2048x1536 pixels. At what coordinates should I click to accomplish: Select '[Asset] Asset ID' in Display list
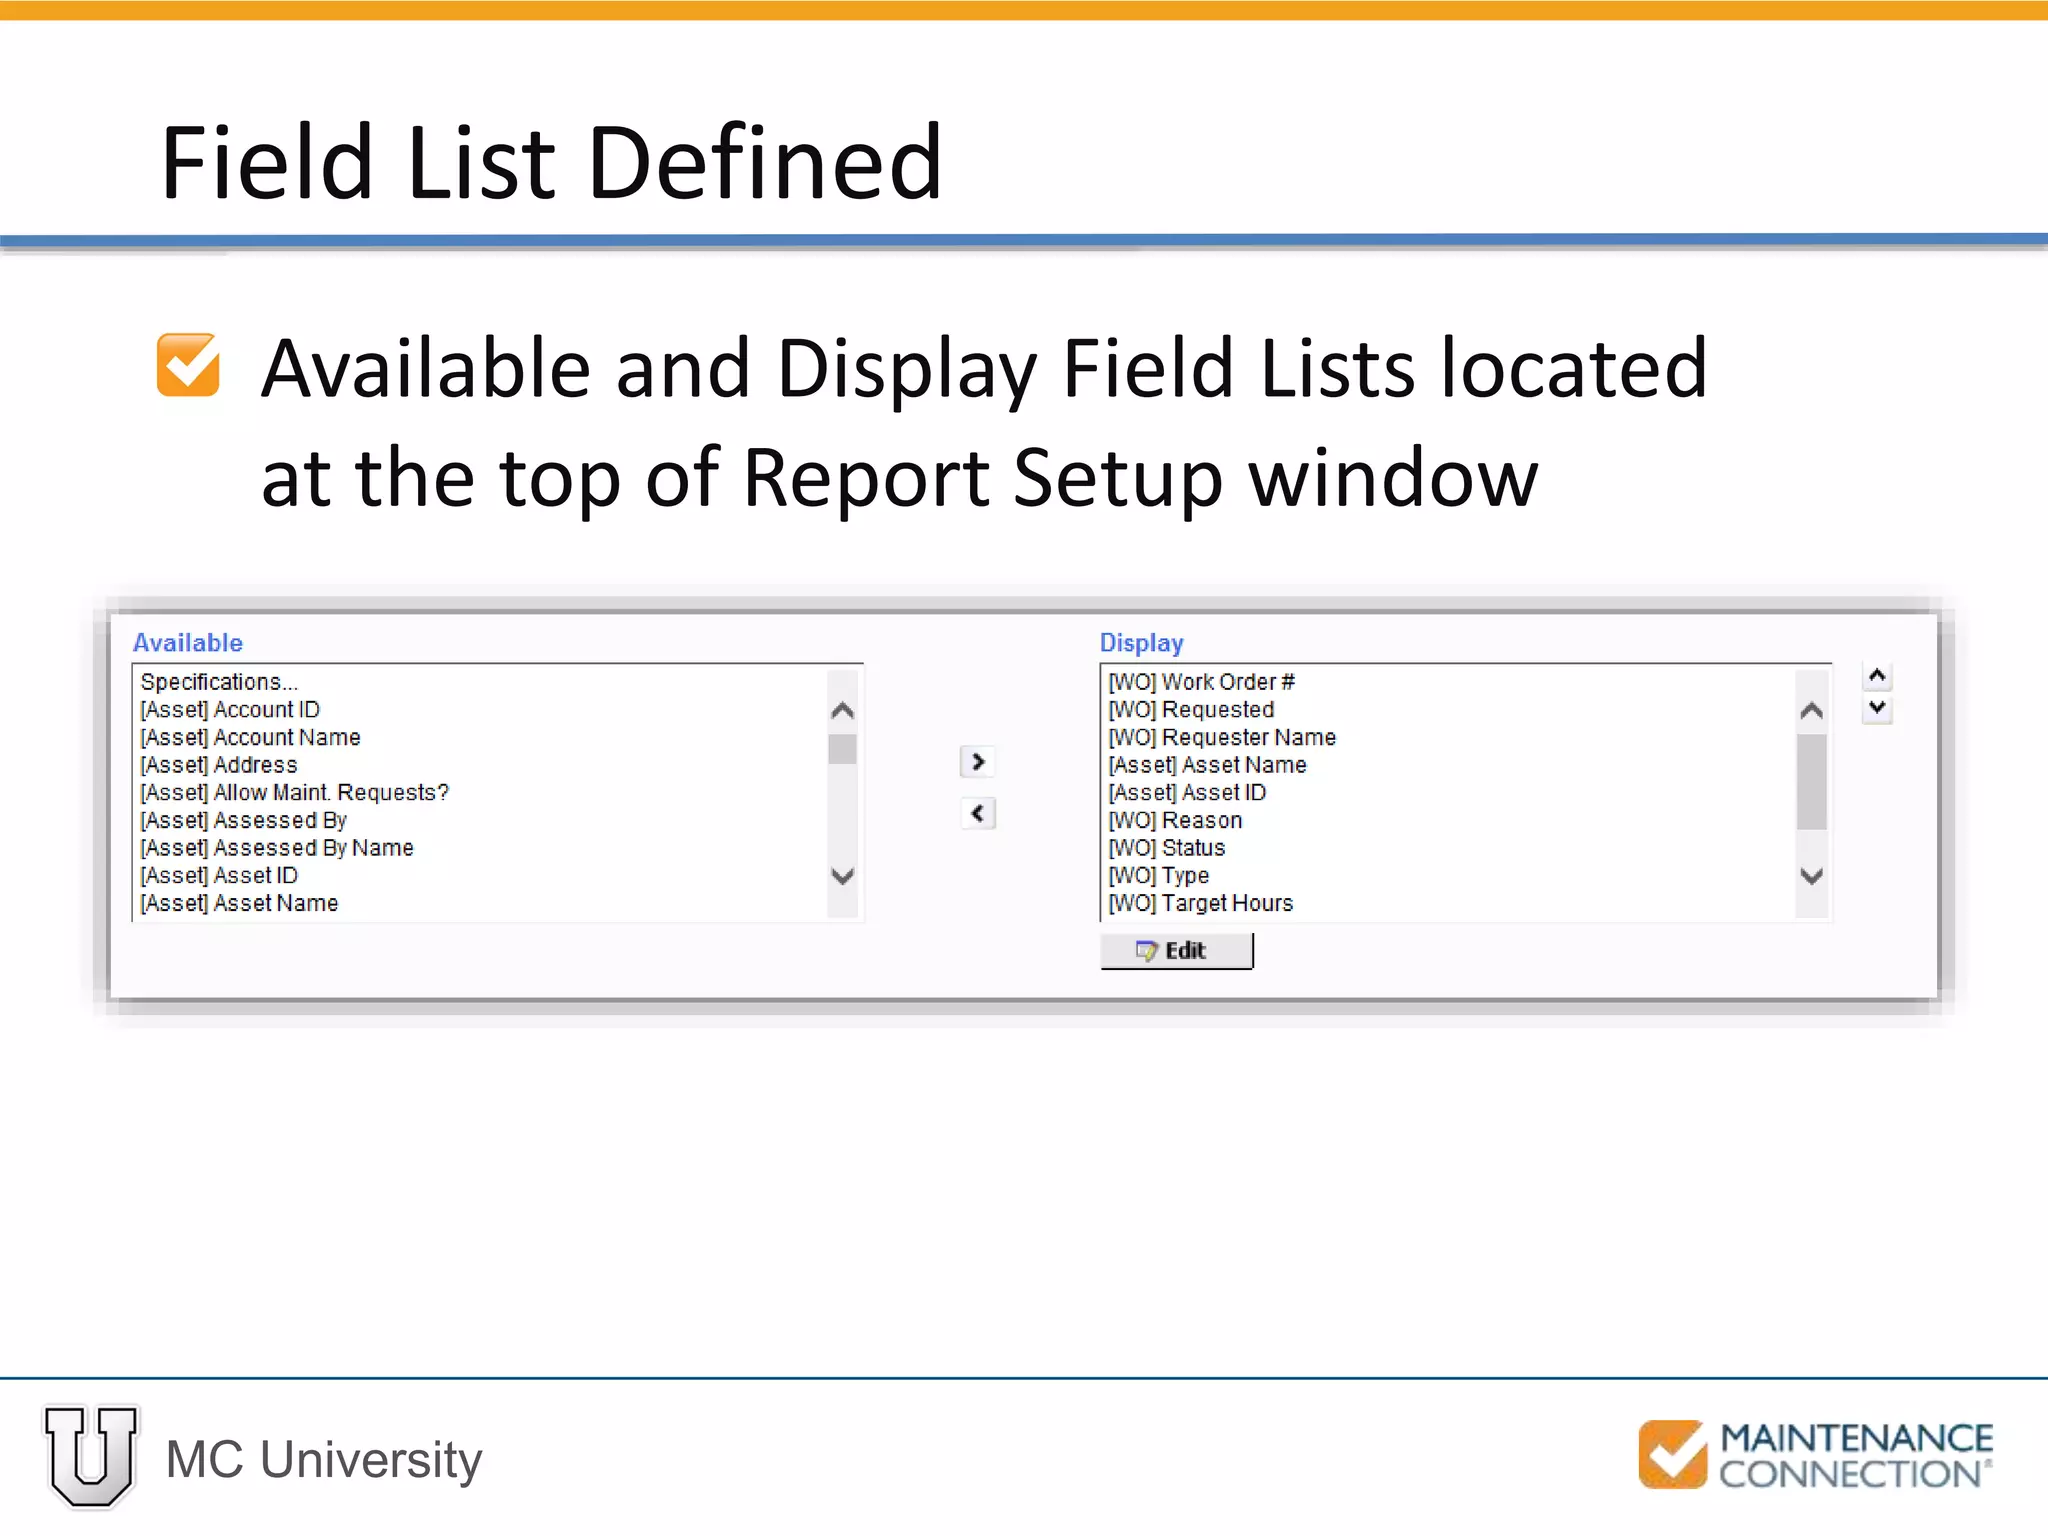point(1187,793)
